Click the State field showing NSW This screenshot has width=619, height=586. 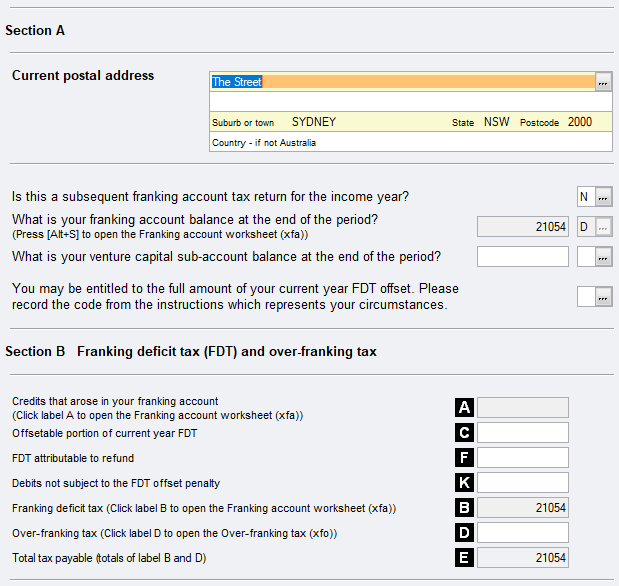[496, 122]
